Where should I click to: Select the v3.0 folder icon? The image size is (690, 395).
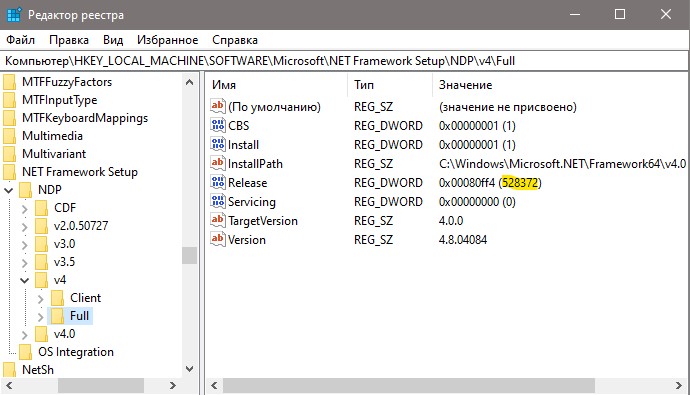coord(41,245)
